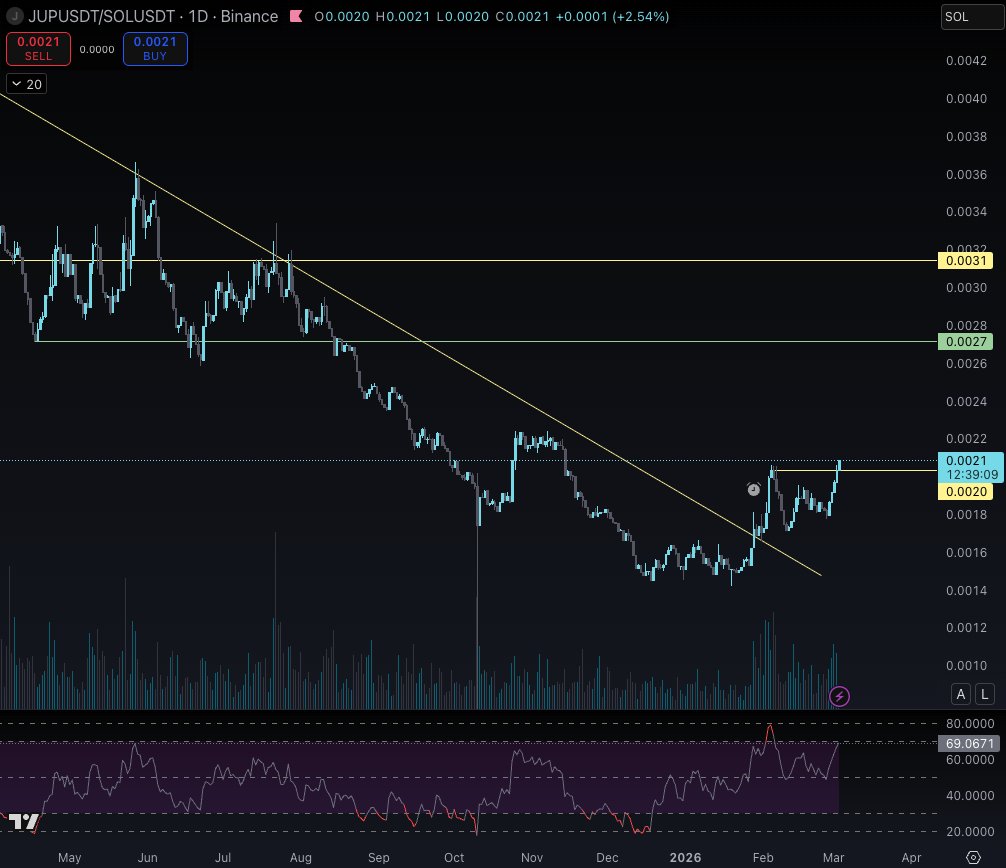The image size is (1006, 868).
Task: Open the SOL currency selector
Action: click(972, 17)
